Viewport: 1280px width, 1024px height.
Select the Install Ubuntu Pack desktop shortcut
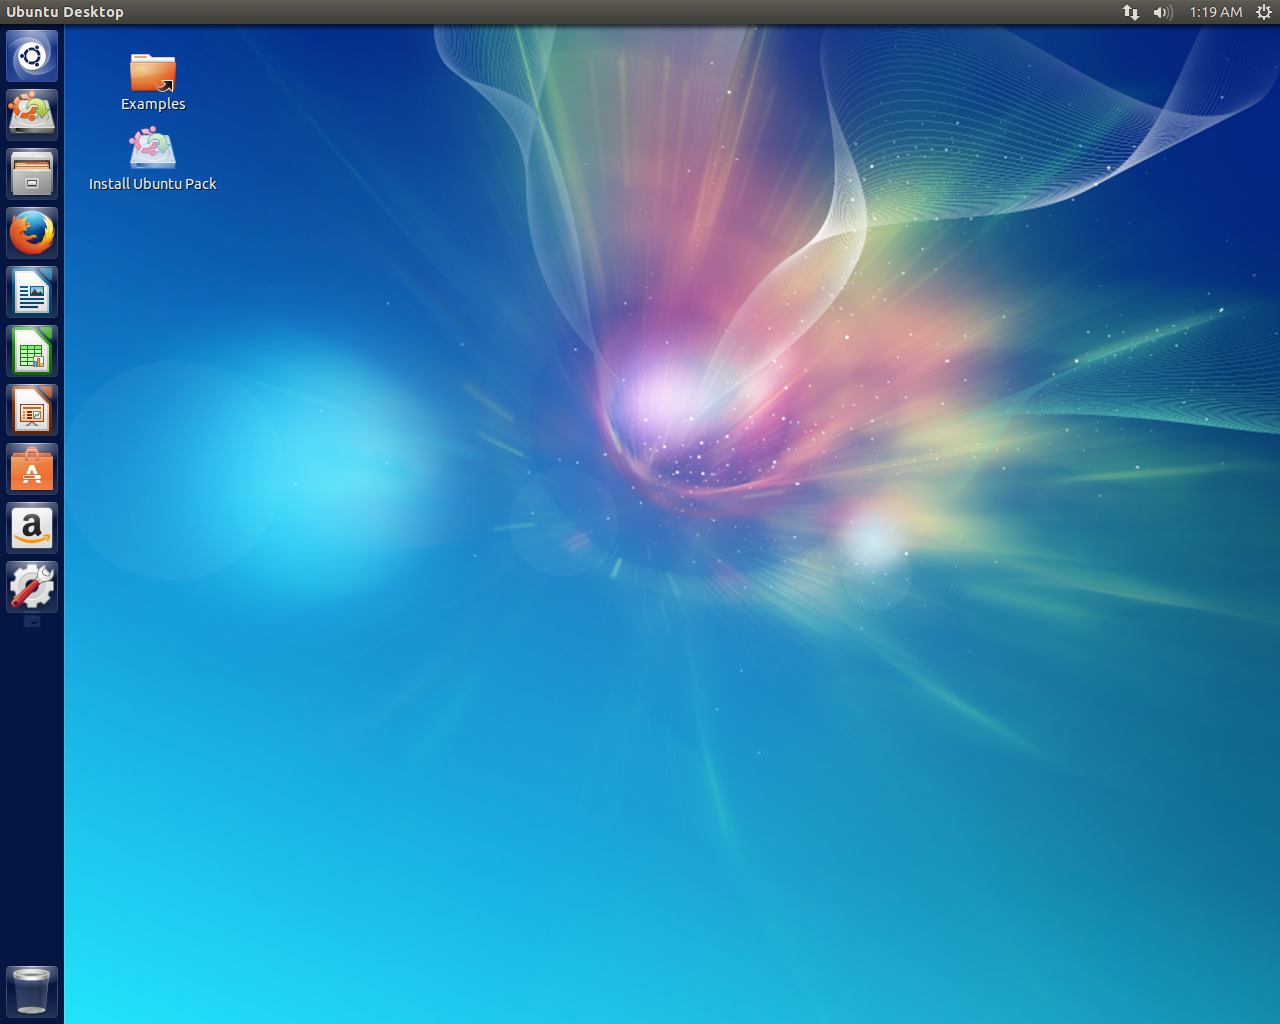tap(153, 160)
